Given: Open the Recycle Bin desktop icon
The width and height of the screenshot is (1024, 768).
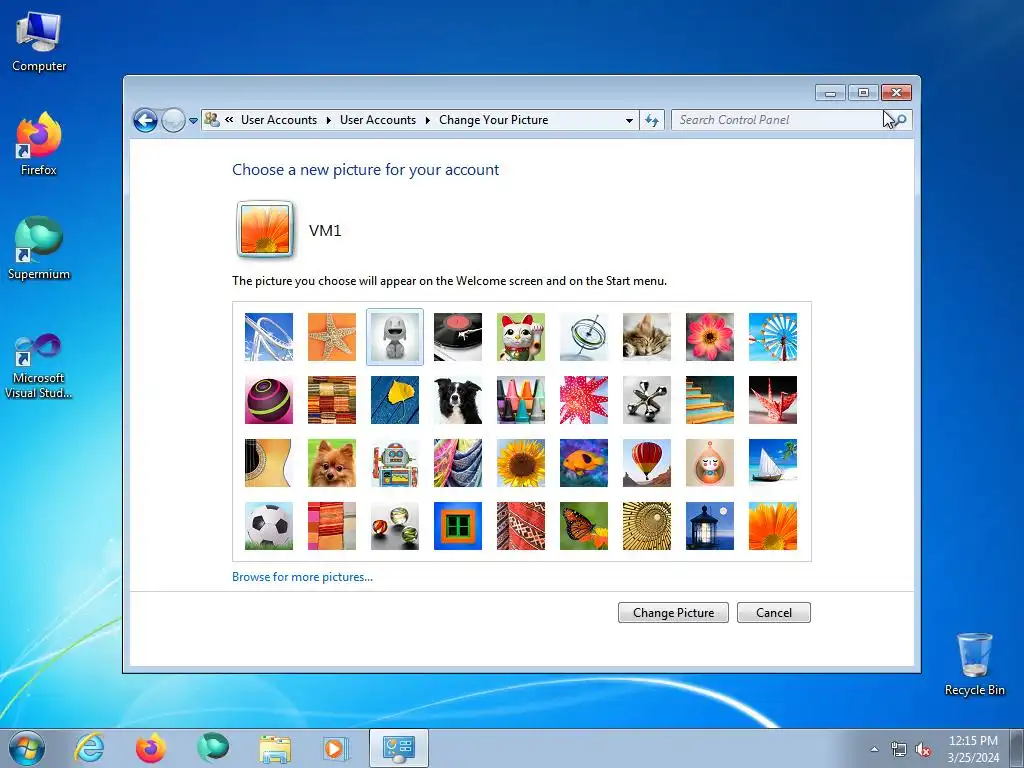Looking at the screenshot, I should click(974, 664).
